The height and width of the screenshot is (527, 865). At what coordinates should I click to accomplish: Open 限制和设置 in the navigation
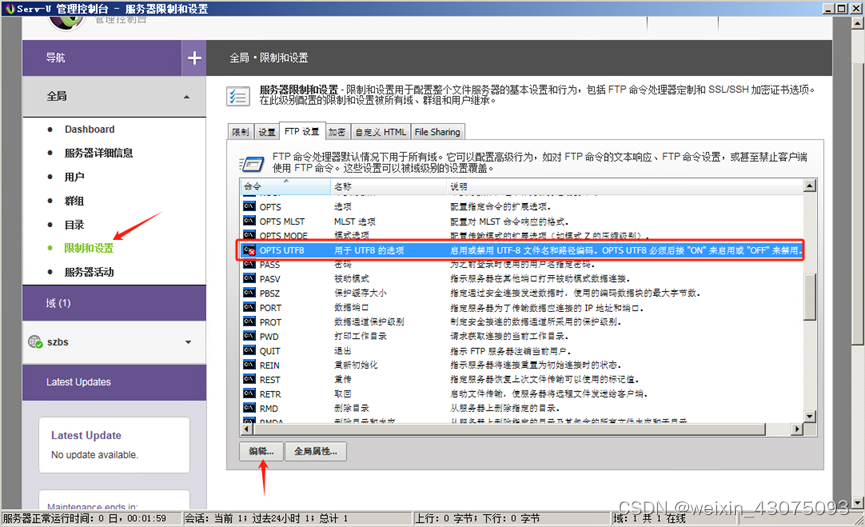tap(89, 248)
